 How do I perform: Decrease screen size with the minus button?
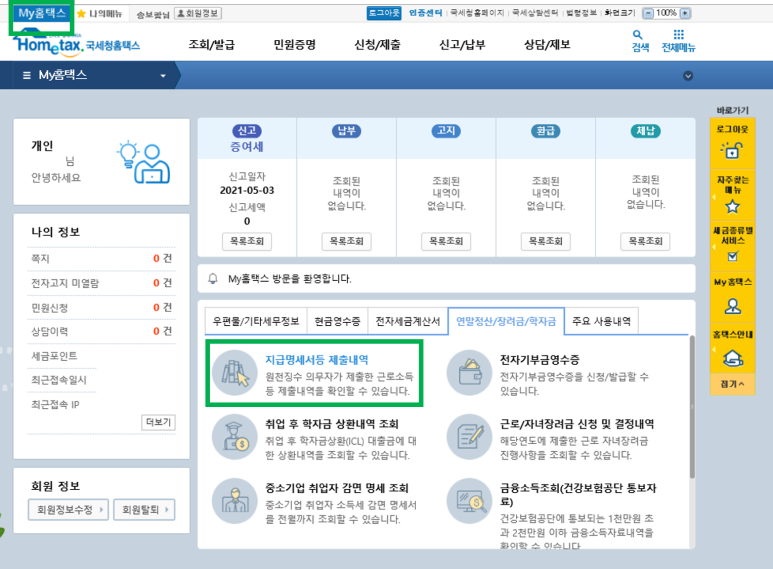[x=649, y=13]
